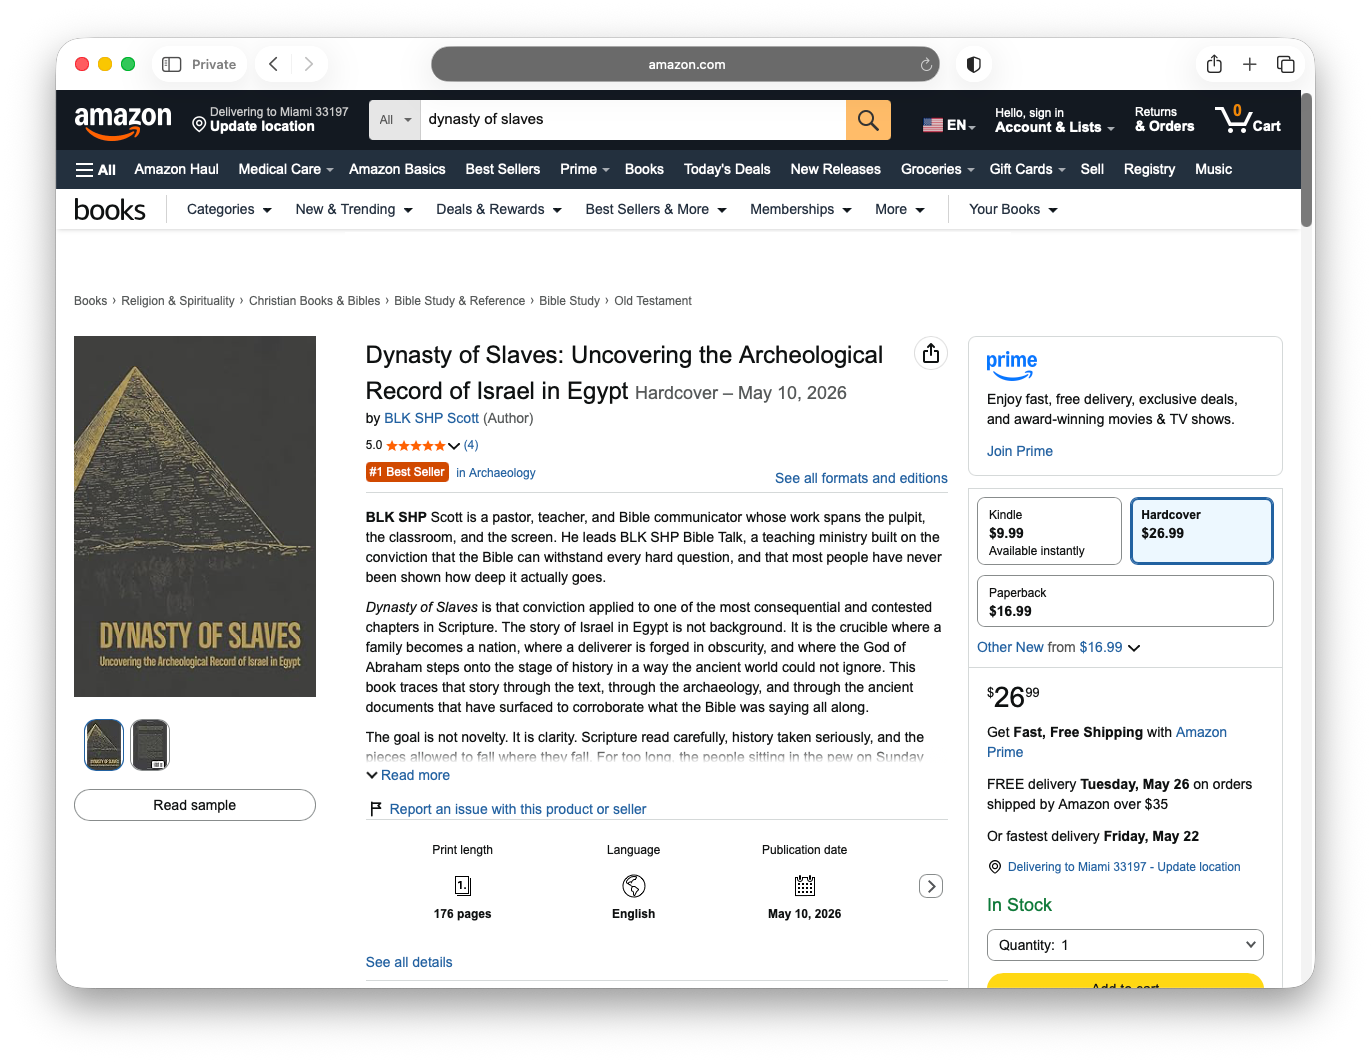
Task: Click the Amazon logo
Action: [123, 121]
